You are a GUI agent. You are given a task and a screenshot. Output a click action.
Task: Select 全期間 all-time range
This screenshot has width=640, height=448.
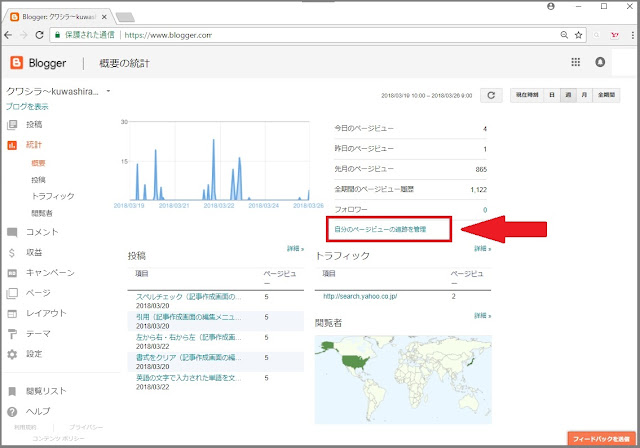[x=606, y=95]
